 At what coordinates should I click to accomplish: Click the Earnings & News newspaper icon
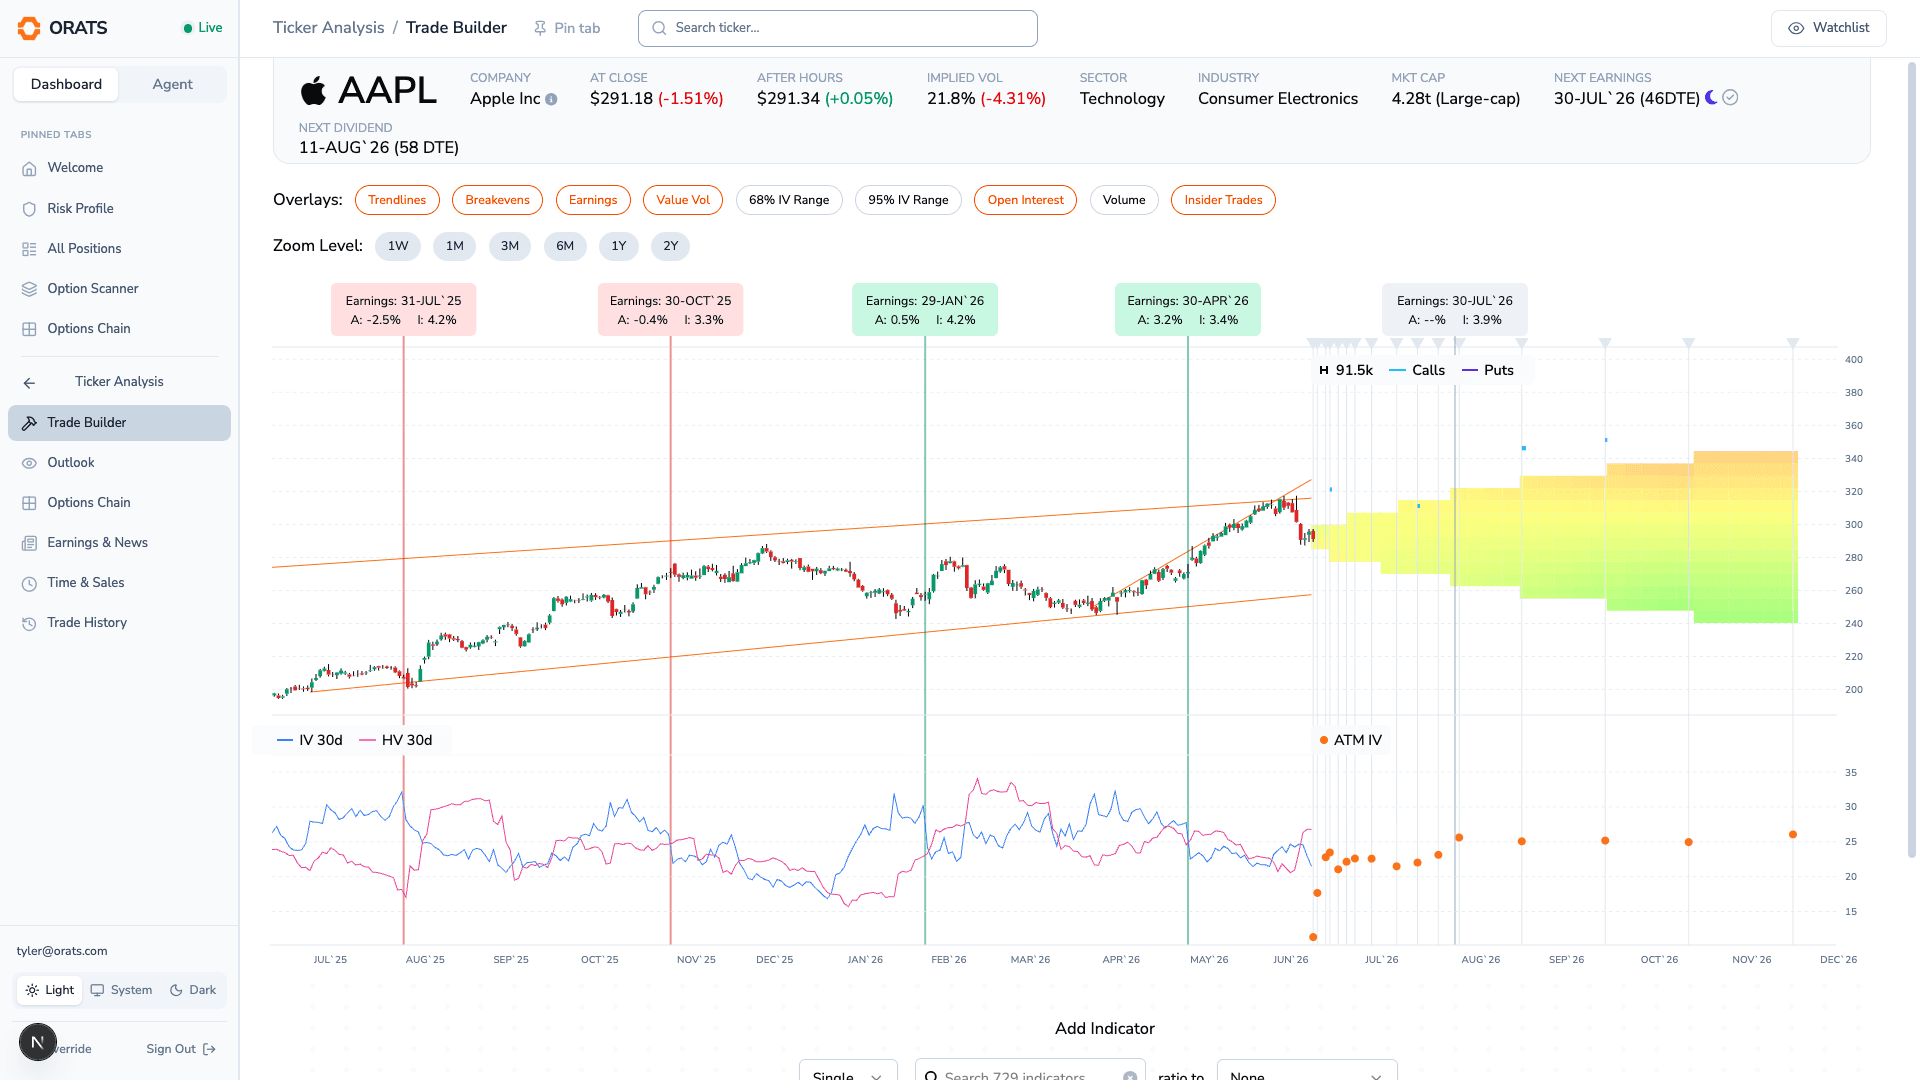(29, 543)
